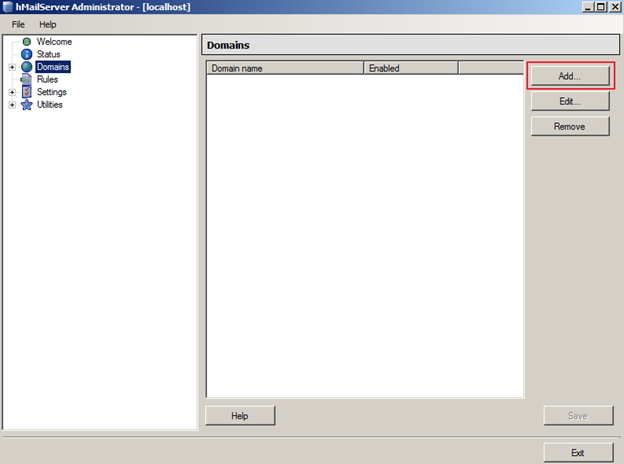
Task: Click the Edit... button
Action: (569, 101)
